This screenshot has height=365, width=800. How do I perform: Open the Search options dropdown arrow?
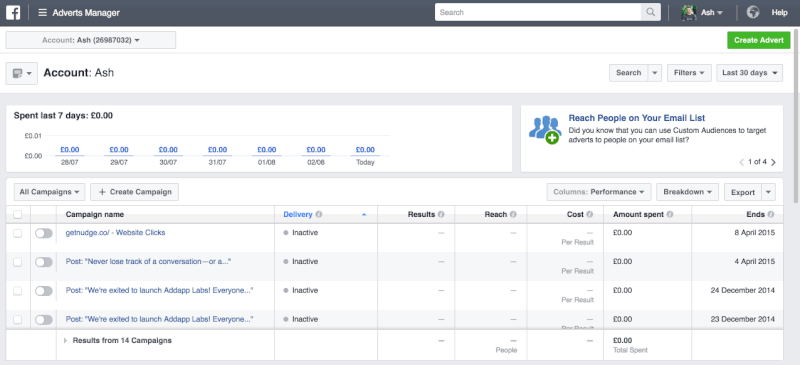(655, 73)
